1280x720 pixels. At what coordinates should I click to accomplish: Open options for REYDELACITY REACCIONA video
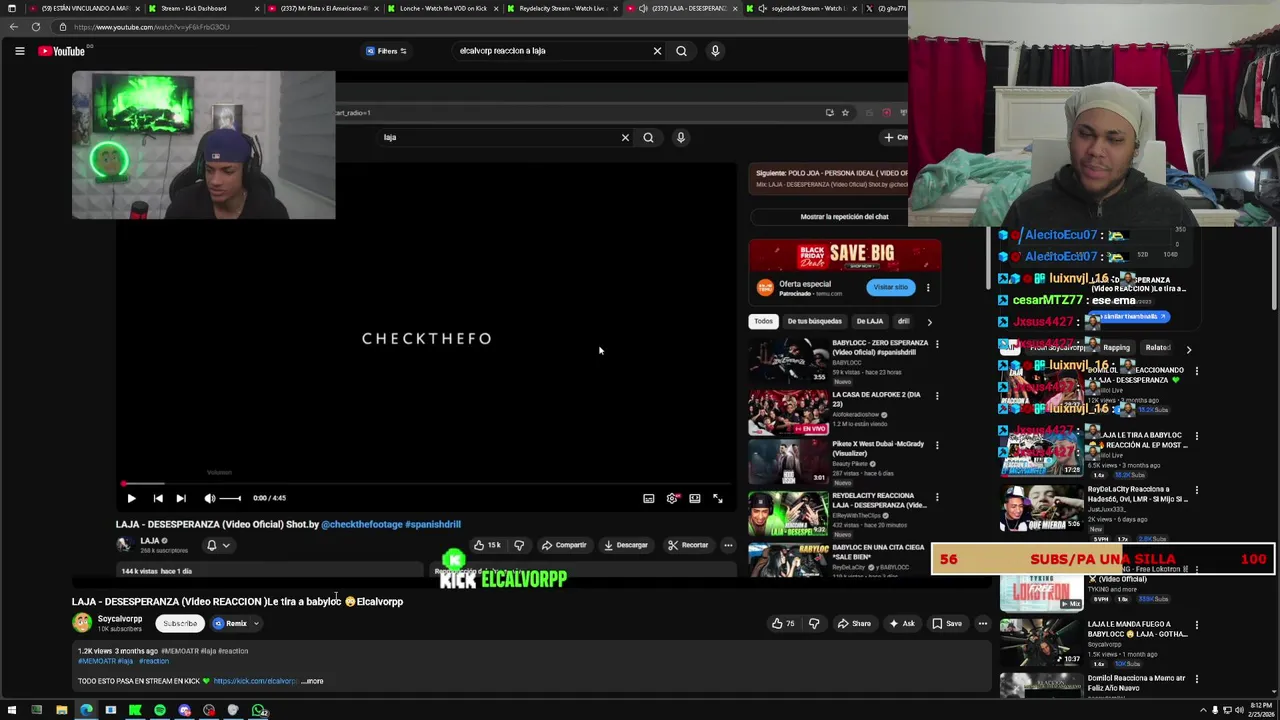(937, 498)
